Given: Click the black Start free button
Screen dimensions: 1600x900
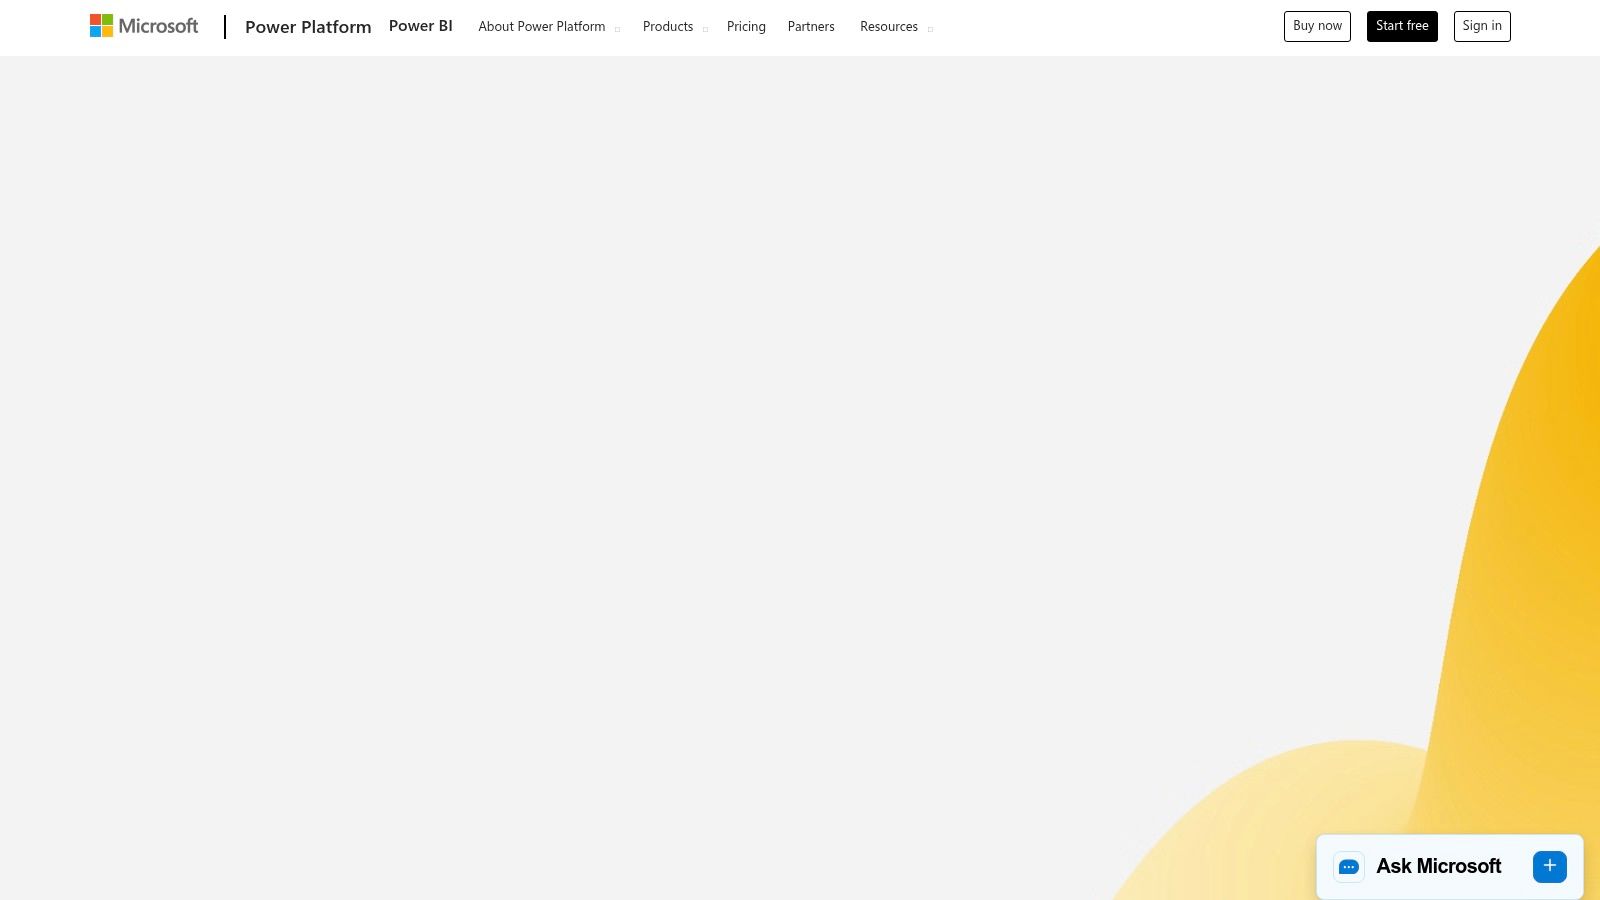Looking at the screenshot, I should 1402,26.
